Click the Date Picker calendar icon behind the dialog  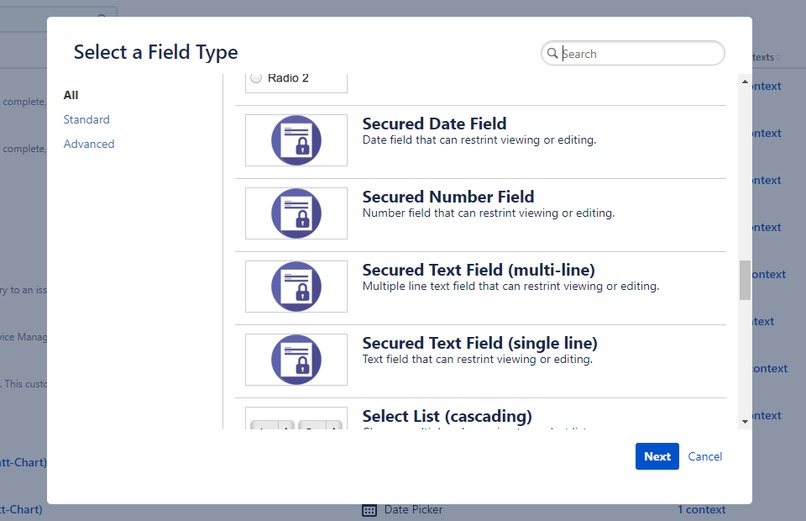(x=369, y=510)
